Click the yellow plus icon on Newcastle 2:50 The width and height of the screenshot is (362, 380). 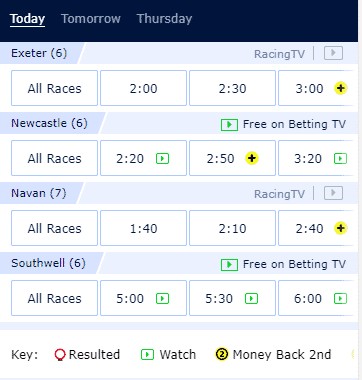tap(252, 158)
